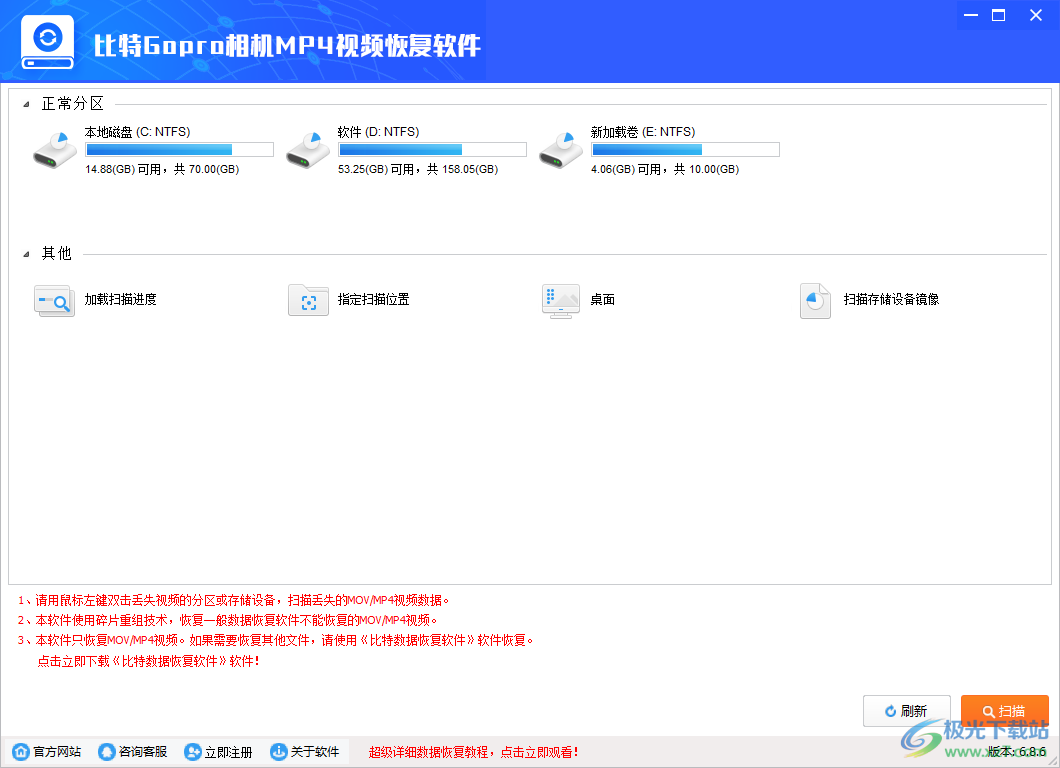Click tip line 1 about double-clicking partitions
Viewport: 1060px width, 768px height.
coord(234,600)
